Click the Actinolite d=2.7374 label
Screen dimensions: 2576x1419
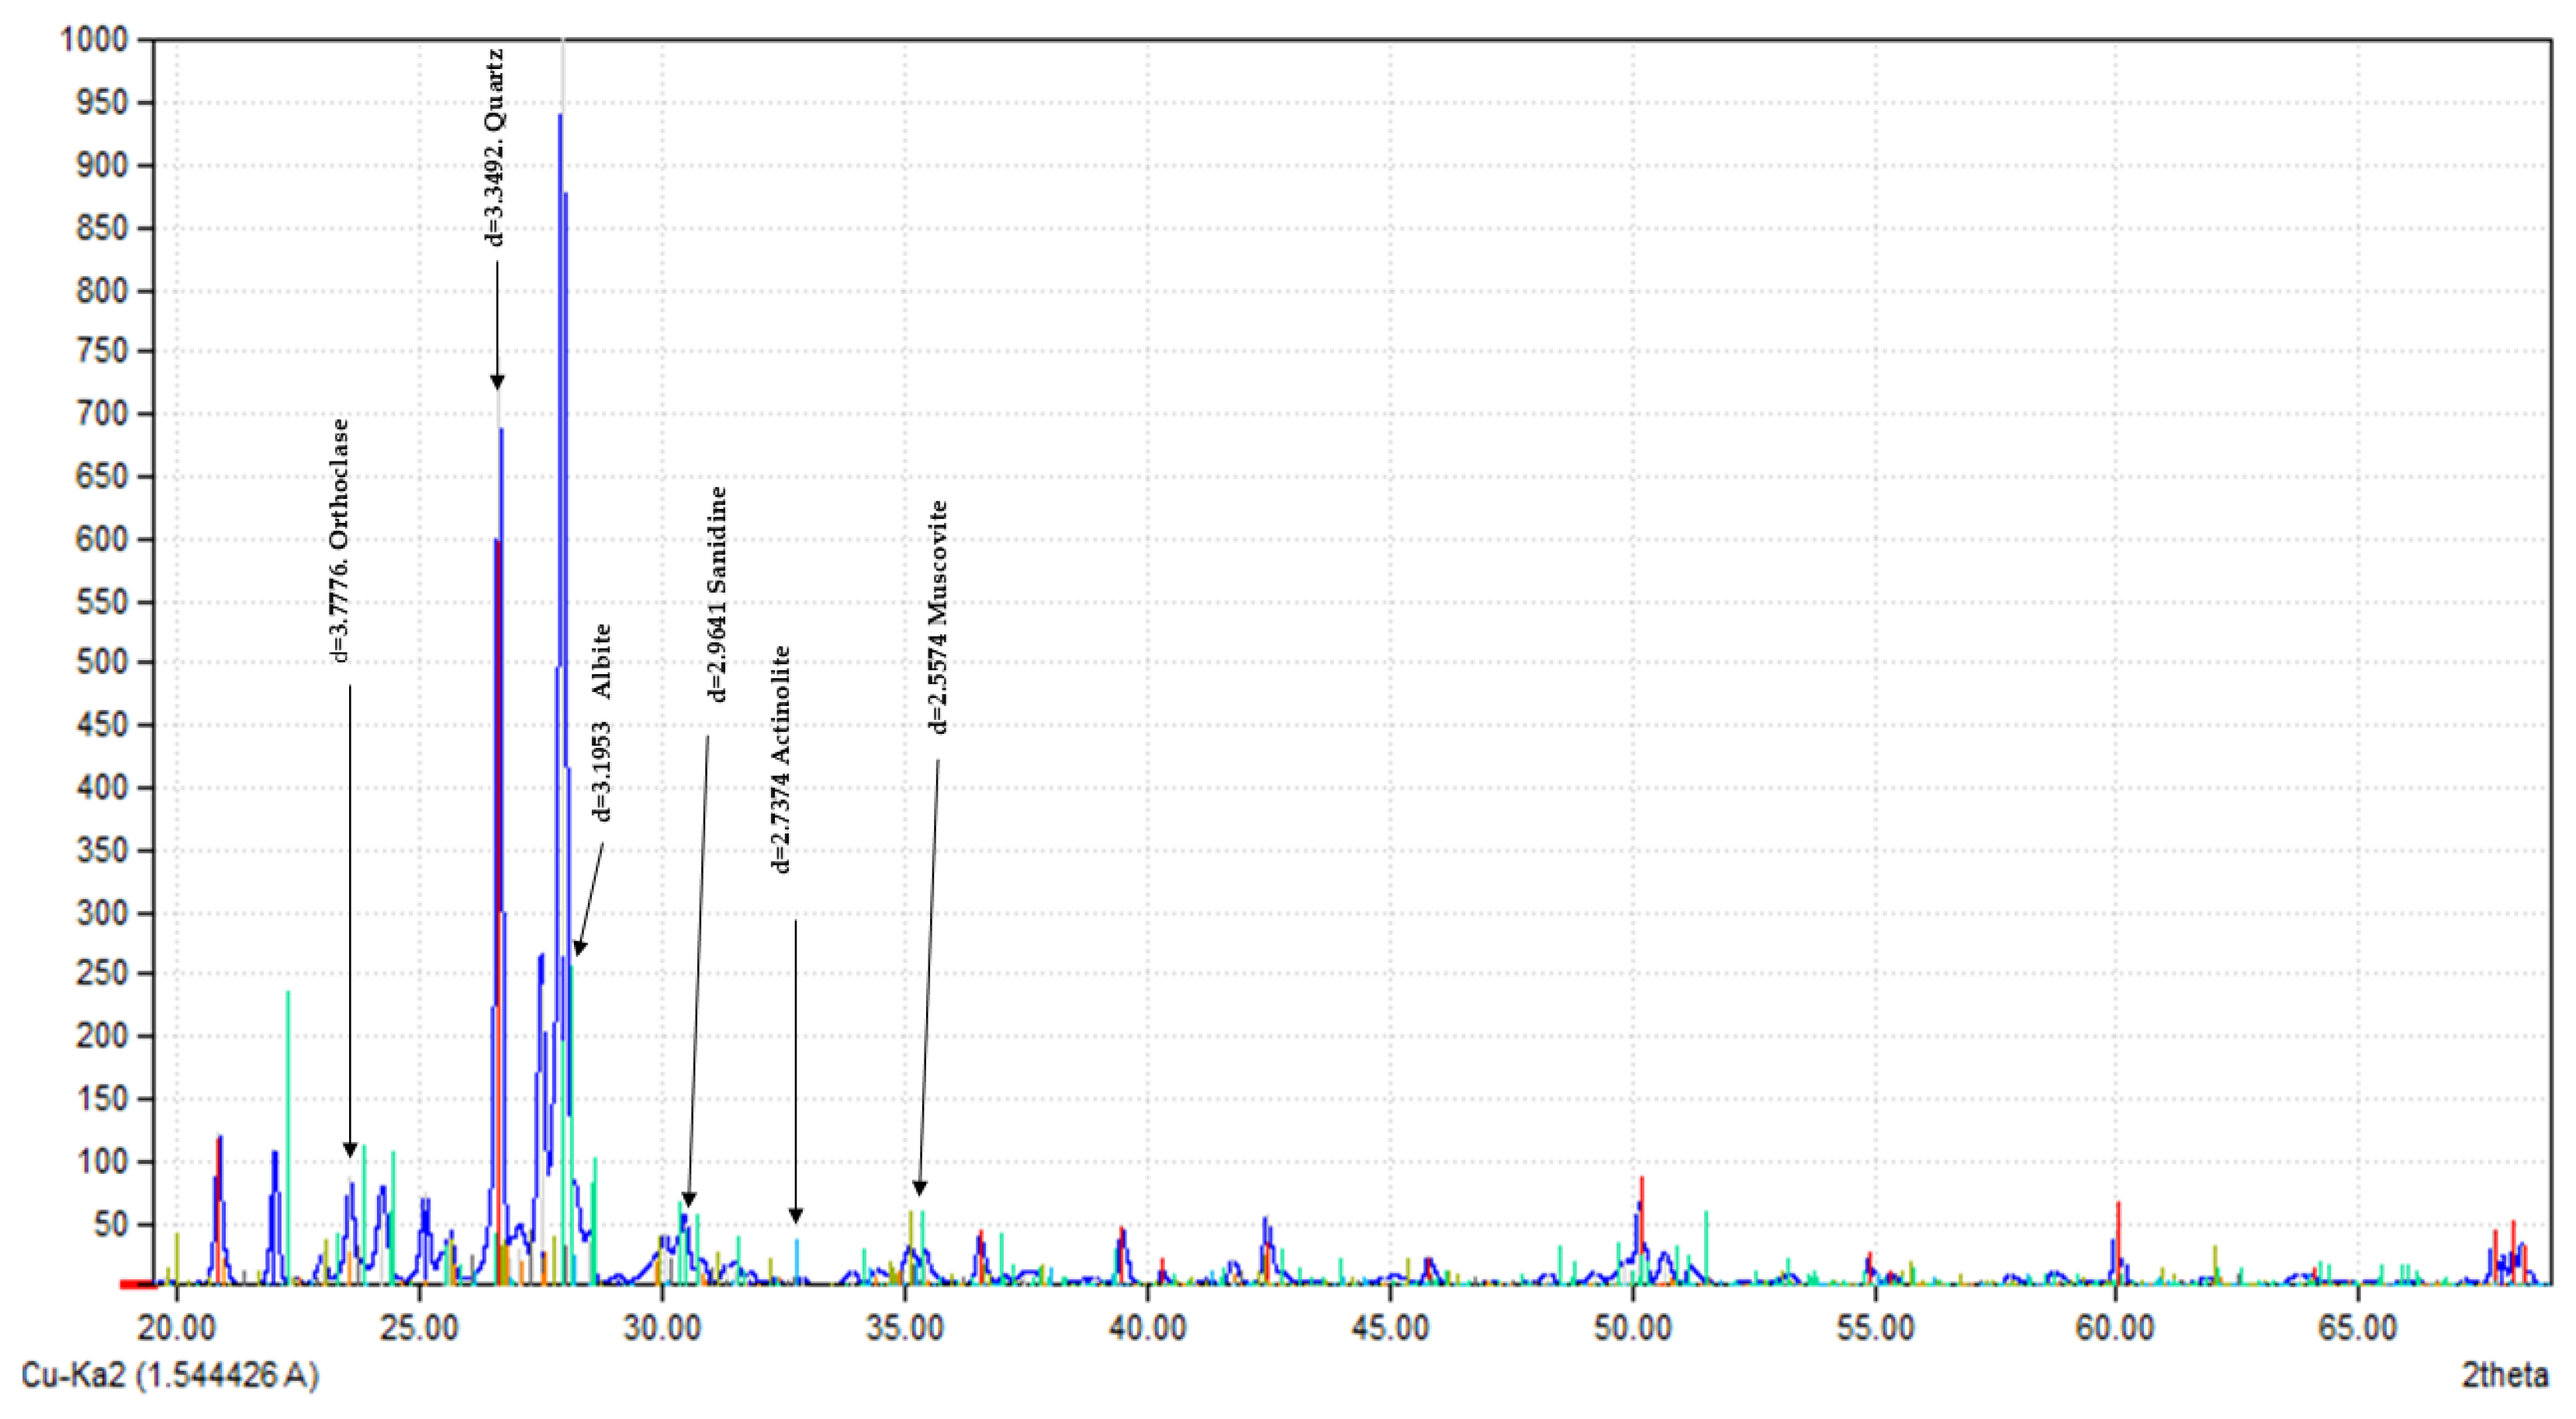(x=781, y=759)
